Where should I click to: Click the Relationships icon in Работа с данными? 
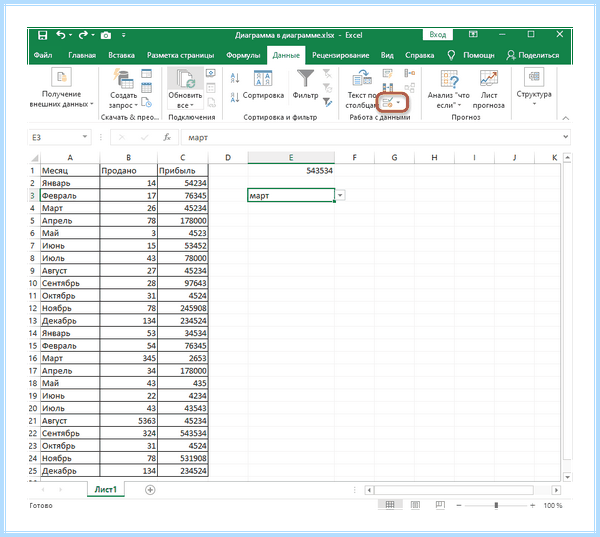[x=409, y=88]
